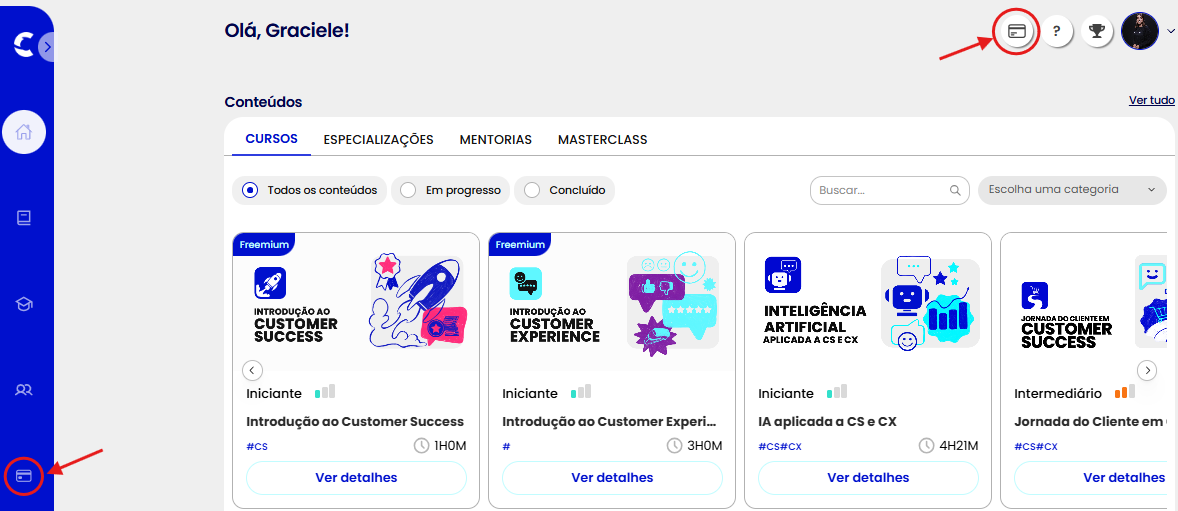The height and width of the screenshot is (511, 1178).
Task: Click the Conteúdos section heading
Action: [x=263, y=102]
